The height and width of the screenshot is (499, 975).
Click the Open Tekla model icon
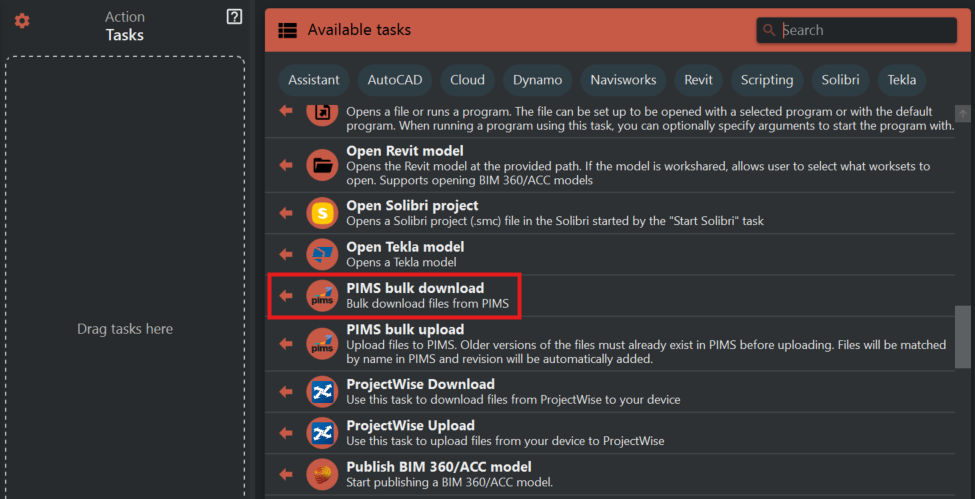pyautogui.click(x=323, y=254)
